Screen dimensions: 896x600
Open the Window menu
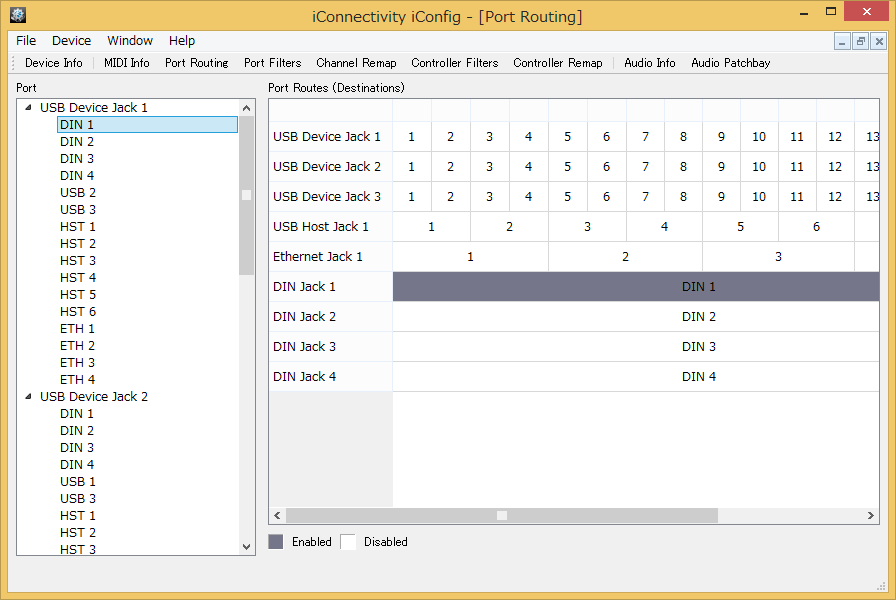[130, 41]
